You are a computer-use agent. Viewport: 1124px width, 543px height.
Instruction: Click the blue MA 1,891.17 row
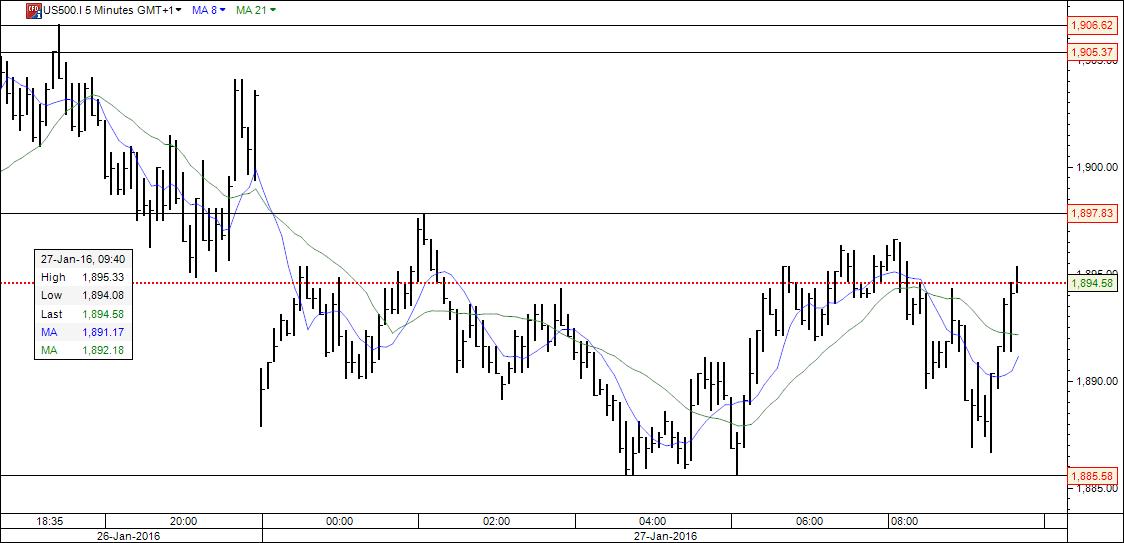(x=83, y=332)
